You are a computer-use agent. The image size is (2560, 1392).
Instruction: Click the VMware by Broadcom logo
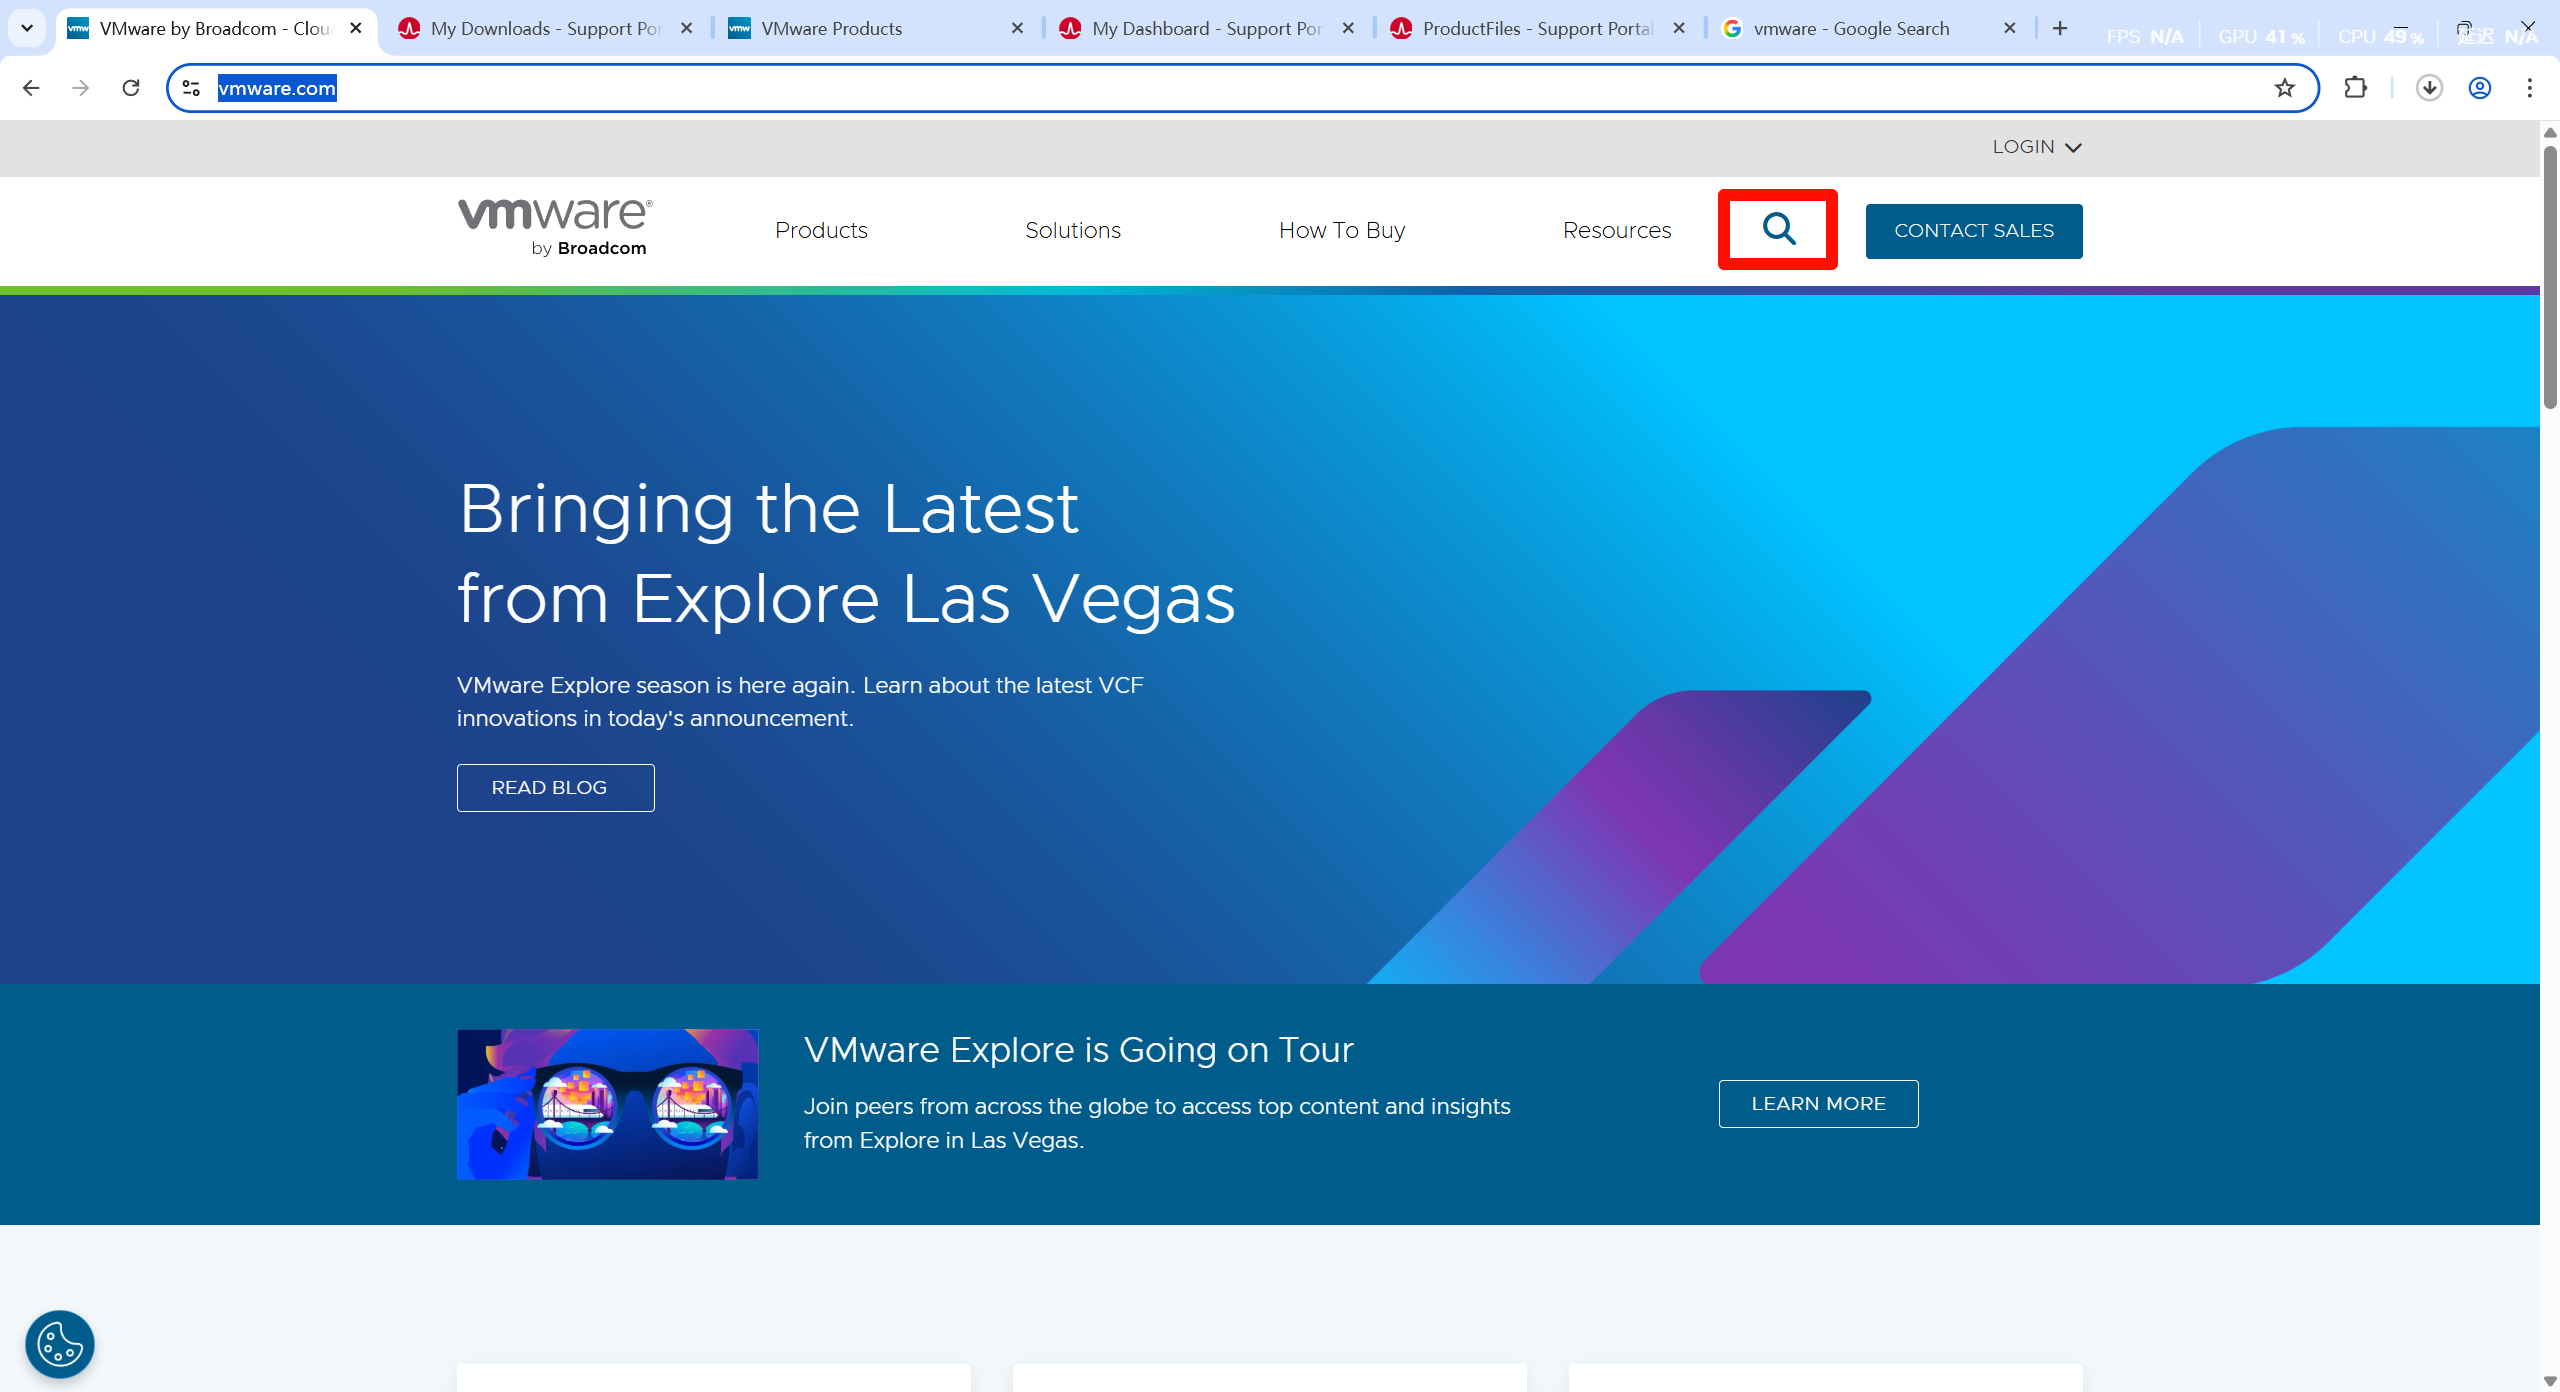tap(553, 226)
